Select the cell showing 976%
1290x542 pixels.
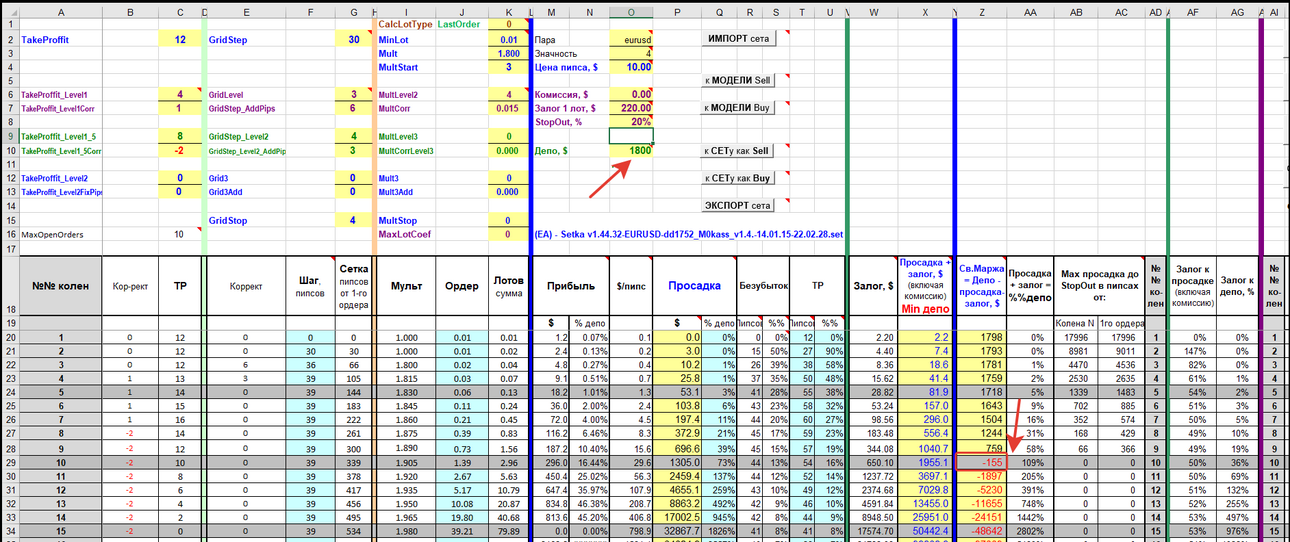tap(1237, 532)
